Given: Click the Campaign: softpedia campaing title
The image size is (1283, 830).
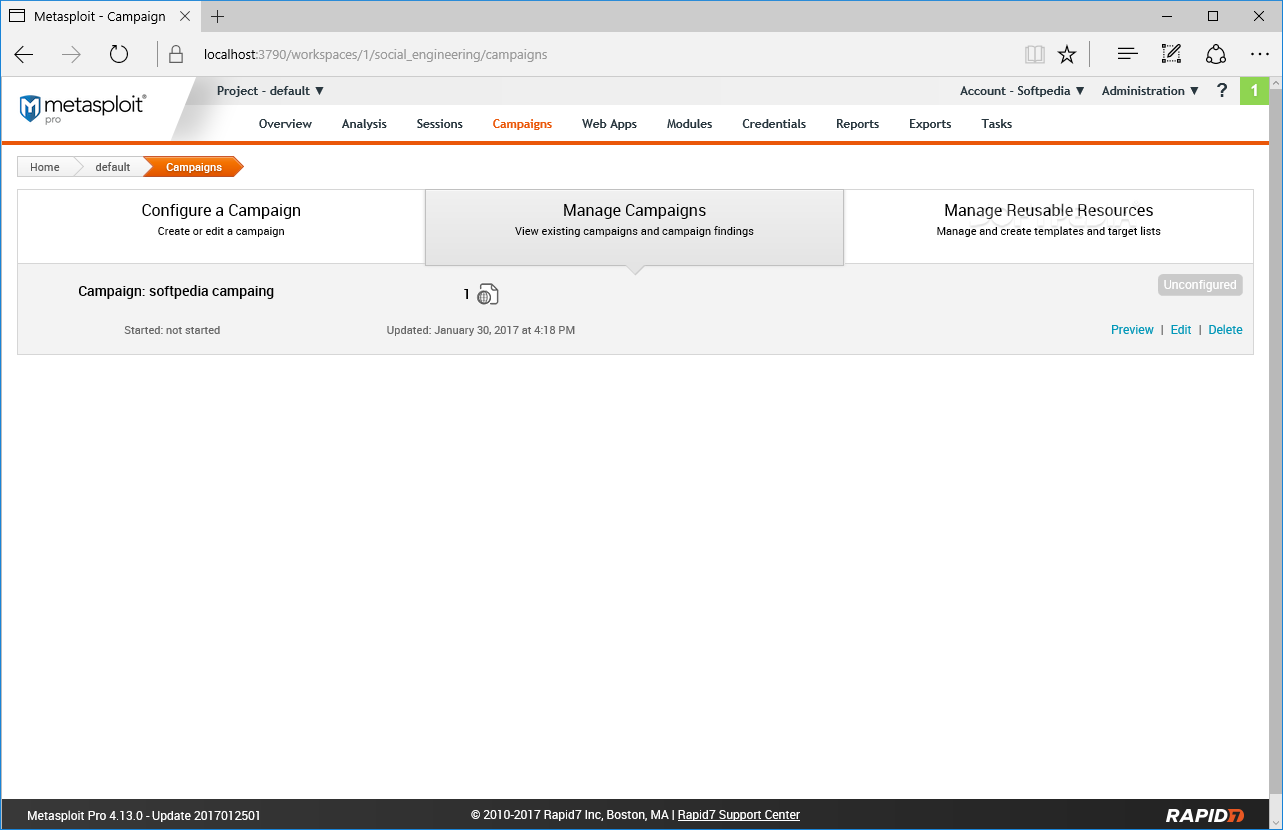Looking at the screenshot, I should click(x=176, y=292).
